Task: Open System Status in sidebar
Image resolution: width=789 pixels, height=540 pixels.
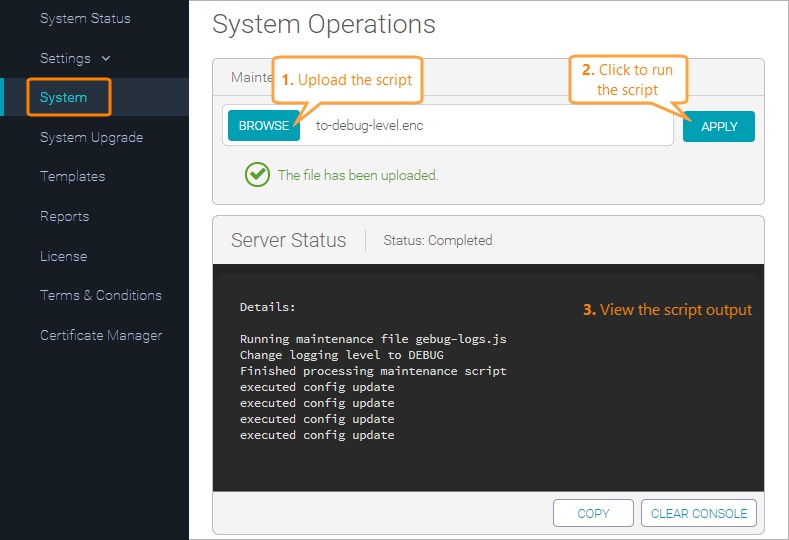Action: (x=85, y=18)
